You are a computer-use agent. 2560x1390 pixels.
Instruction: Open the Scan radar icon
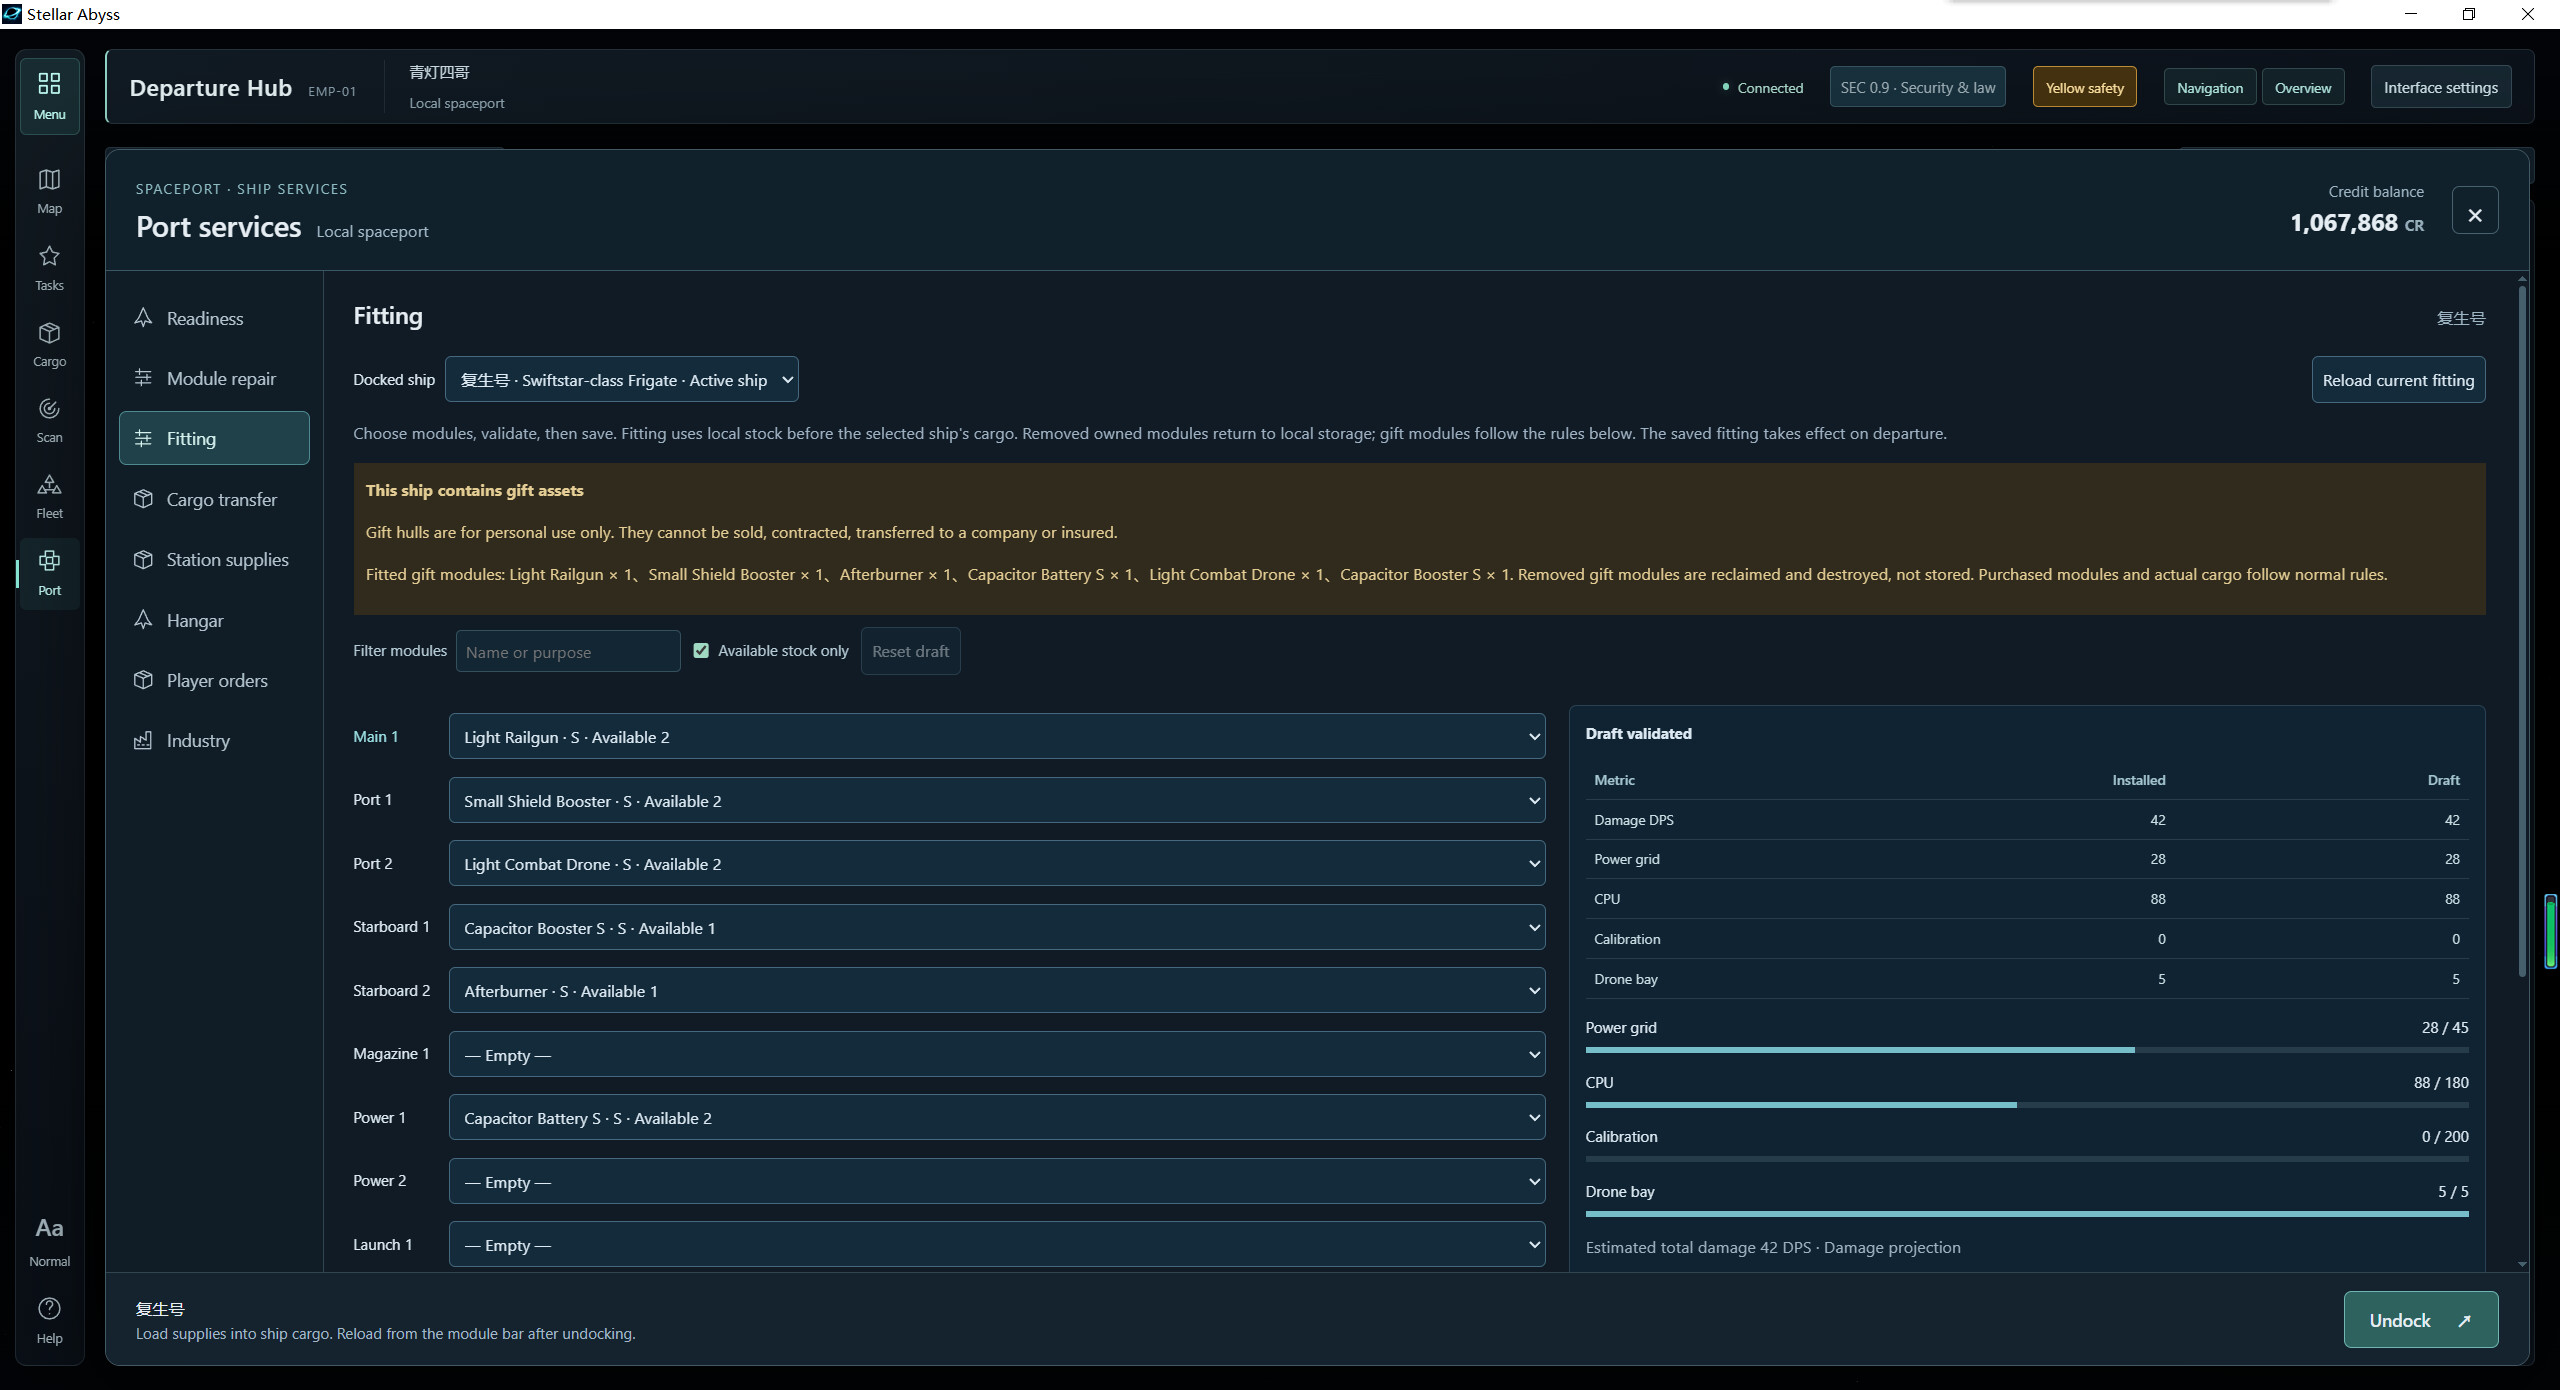pos(49,420)
